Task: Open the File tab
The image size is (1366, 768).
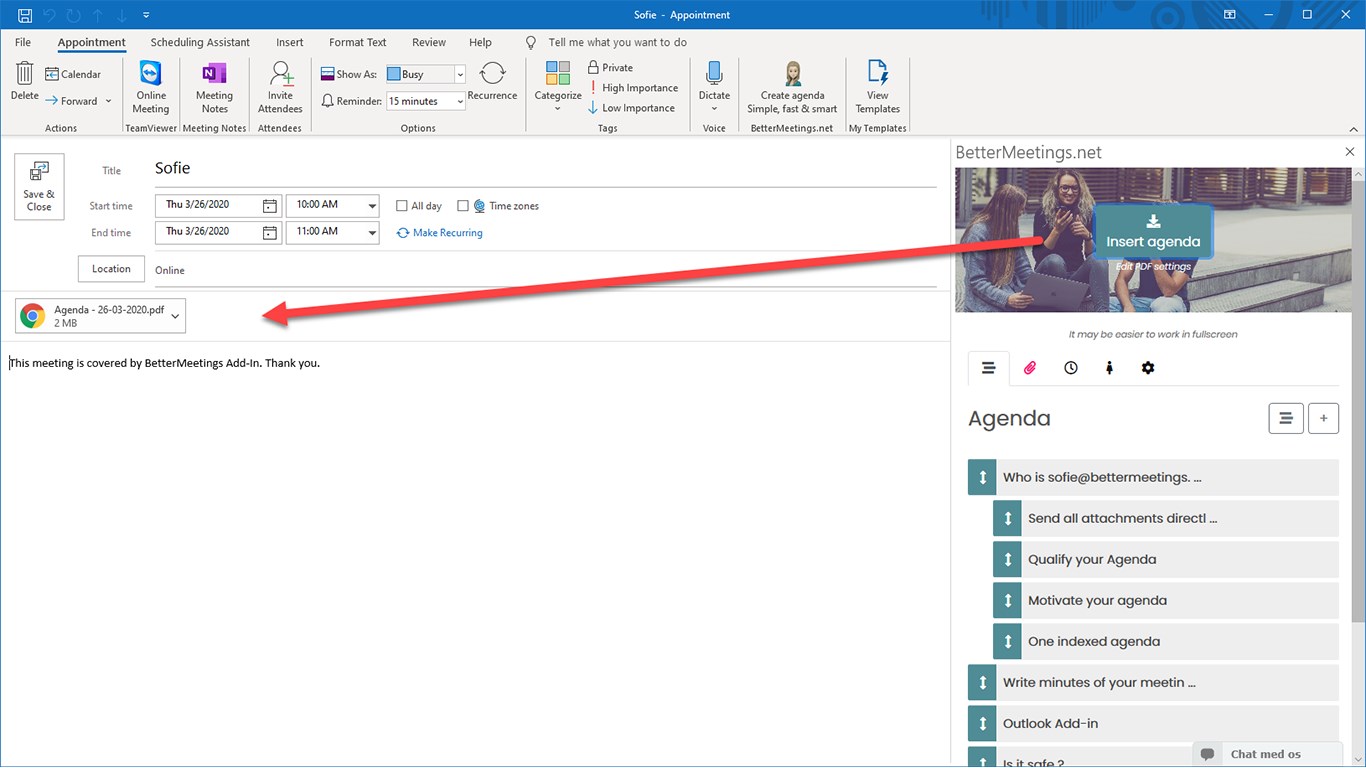Action: 23,43
